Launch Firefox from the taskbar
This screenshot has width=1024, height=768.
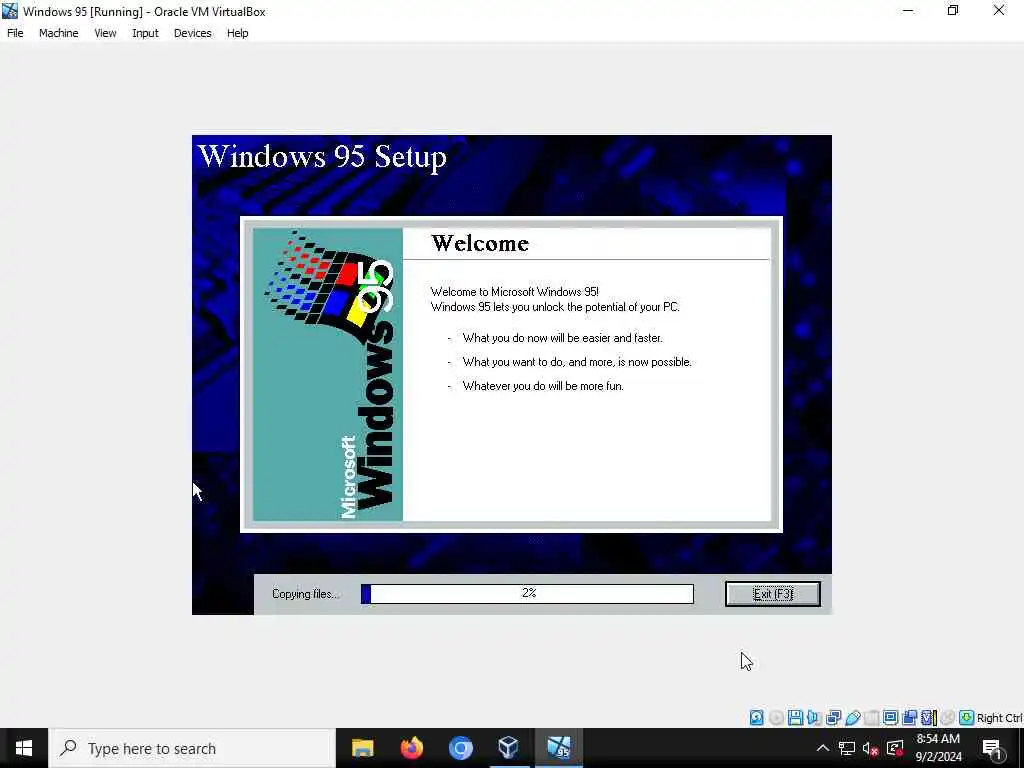(411, 748)
